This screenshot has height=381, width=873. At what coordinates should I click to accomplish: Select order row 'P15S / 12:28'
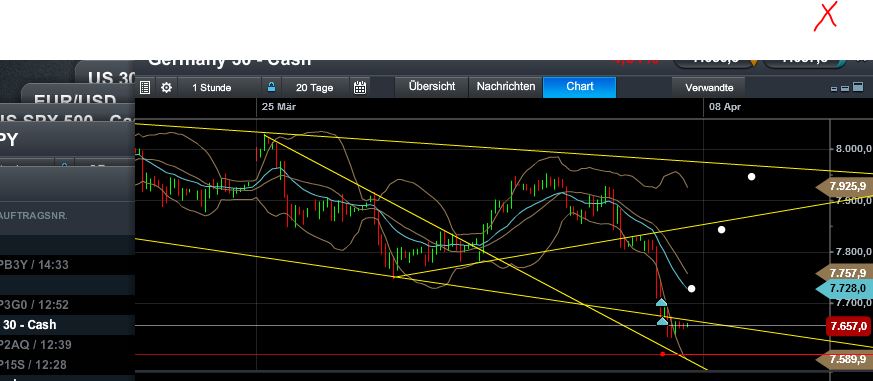(x=34, y=365)
